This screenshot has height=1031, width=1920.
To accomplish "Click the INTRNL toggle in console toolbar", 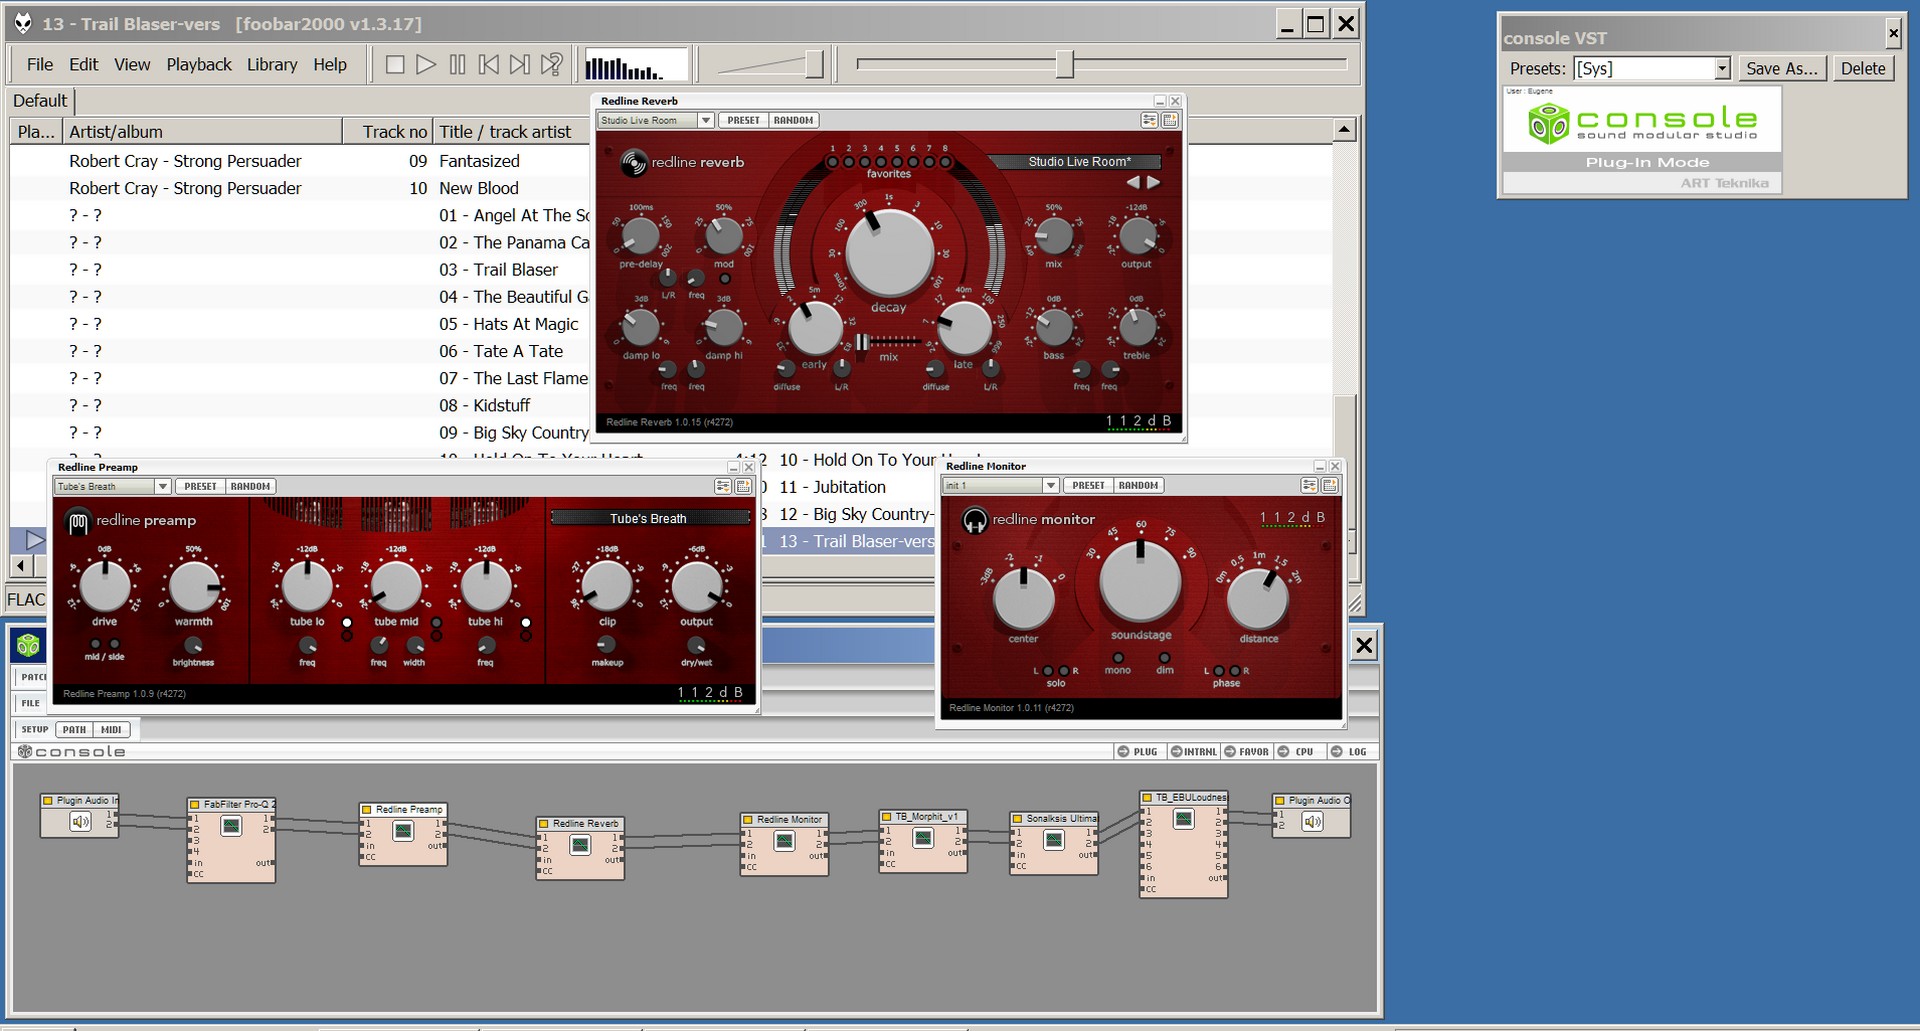I will pyautogui.click(x=1194, y=752).
